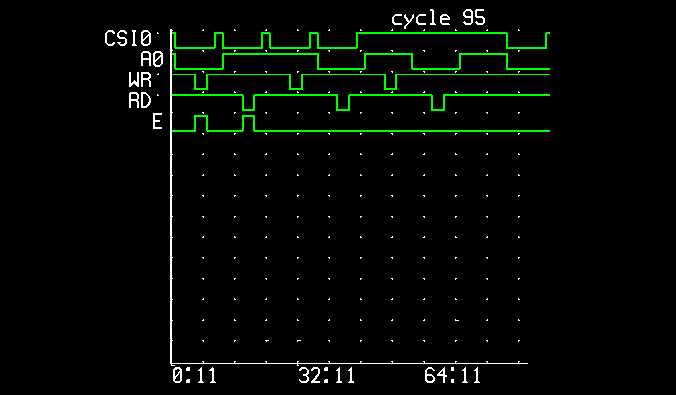This screenshot has width=676, height=395.
Task: Click the 64:11 time axis marker
Action: coord(452,376)
